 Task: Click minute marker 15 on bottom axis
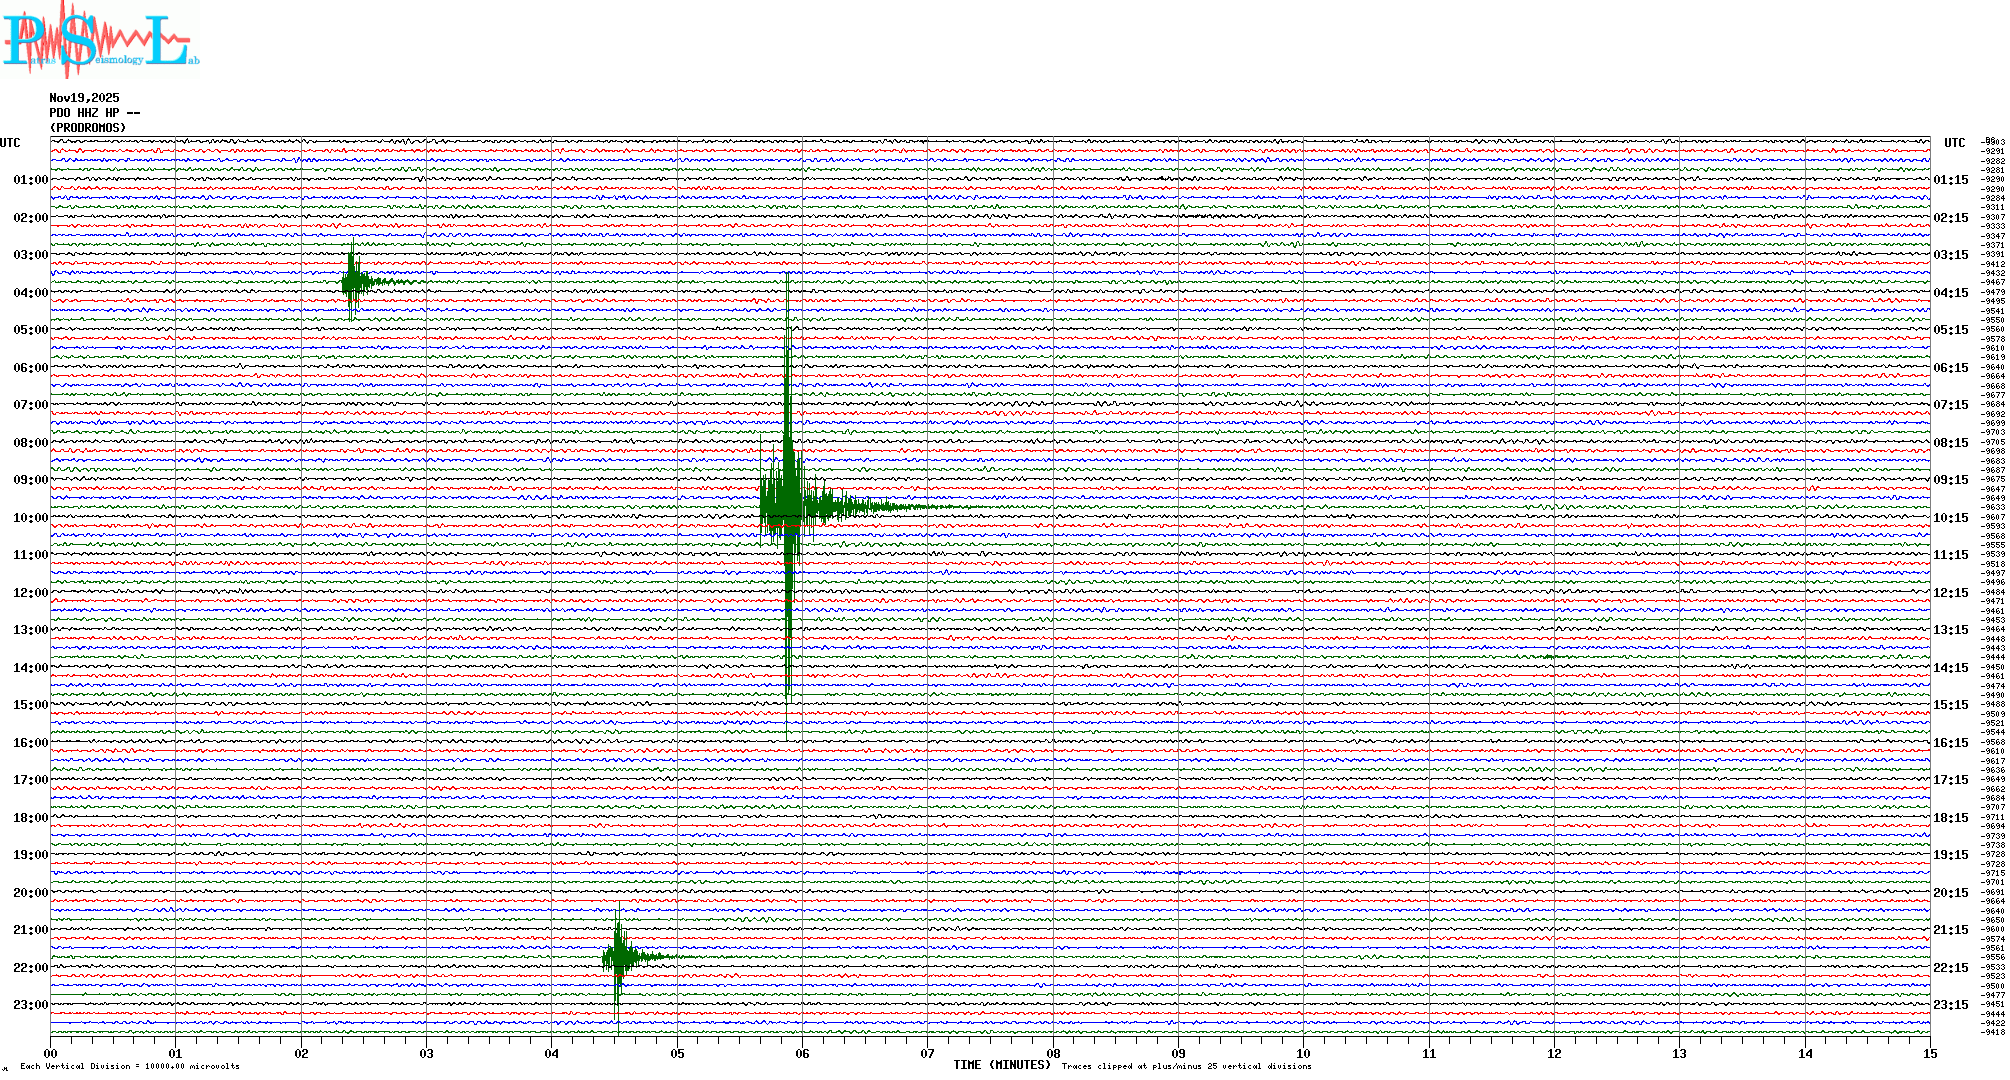(x=1930, y=1053)
